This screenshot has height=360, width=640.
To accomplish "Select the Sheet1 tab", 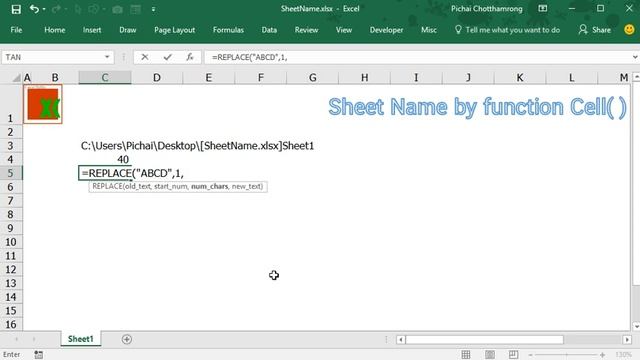I will (x=80, y=339).
